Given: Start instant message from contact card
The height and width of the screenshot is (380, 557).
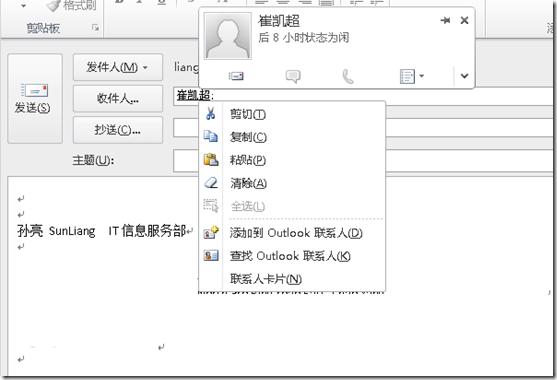Looking at the screenshot, I should pos(293,76).
